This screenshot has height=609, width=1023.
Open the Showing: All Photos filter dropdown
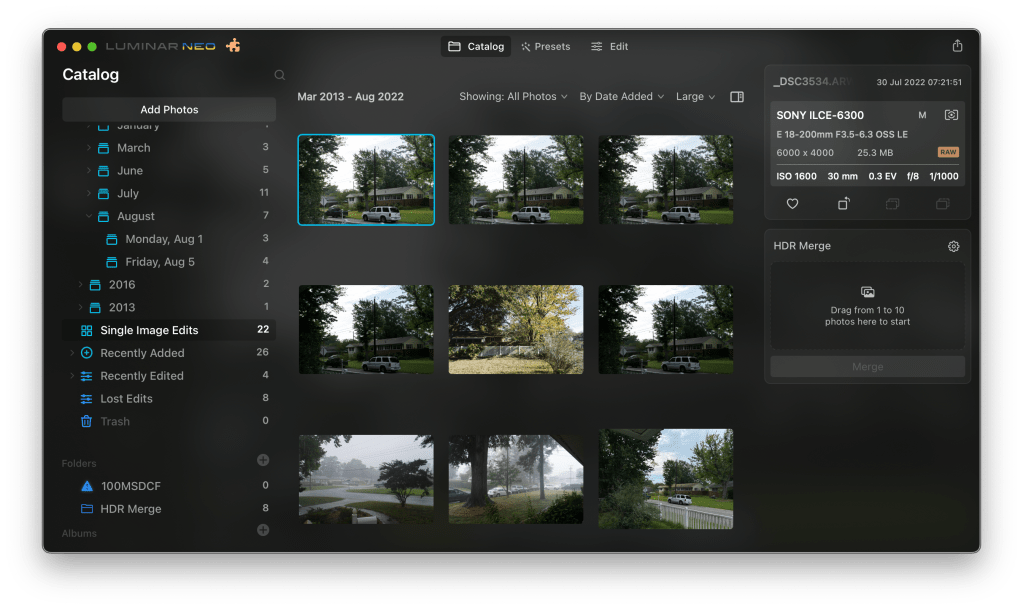(513, 97)
